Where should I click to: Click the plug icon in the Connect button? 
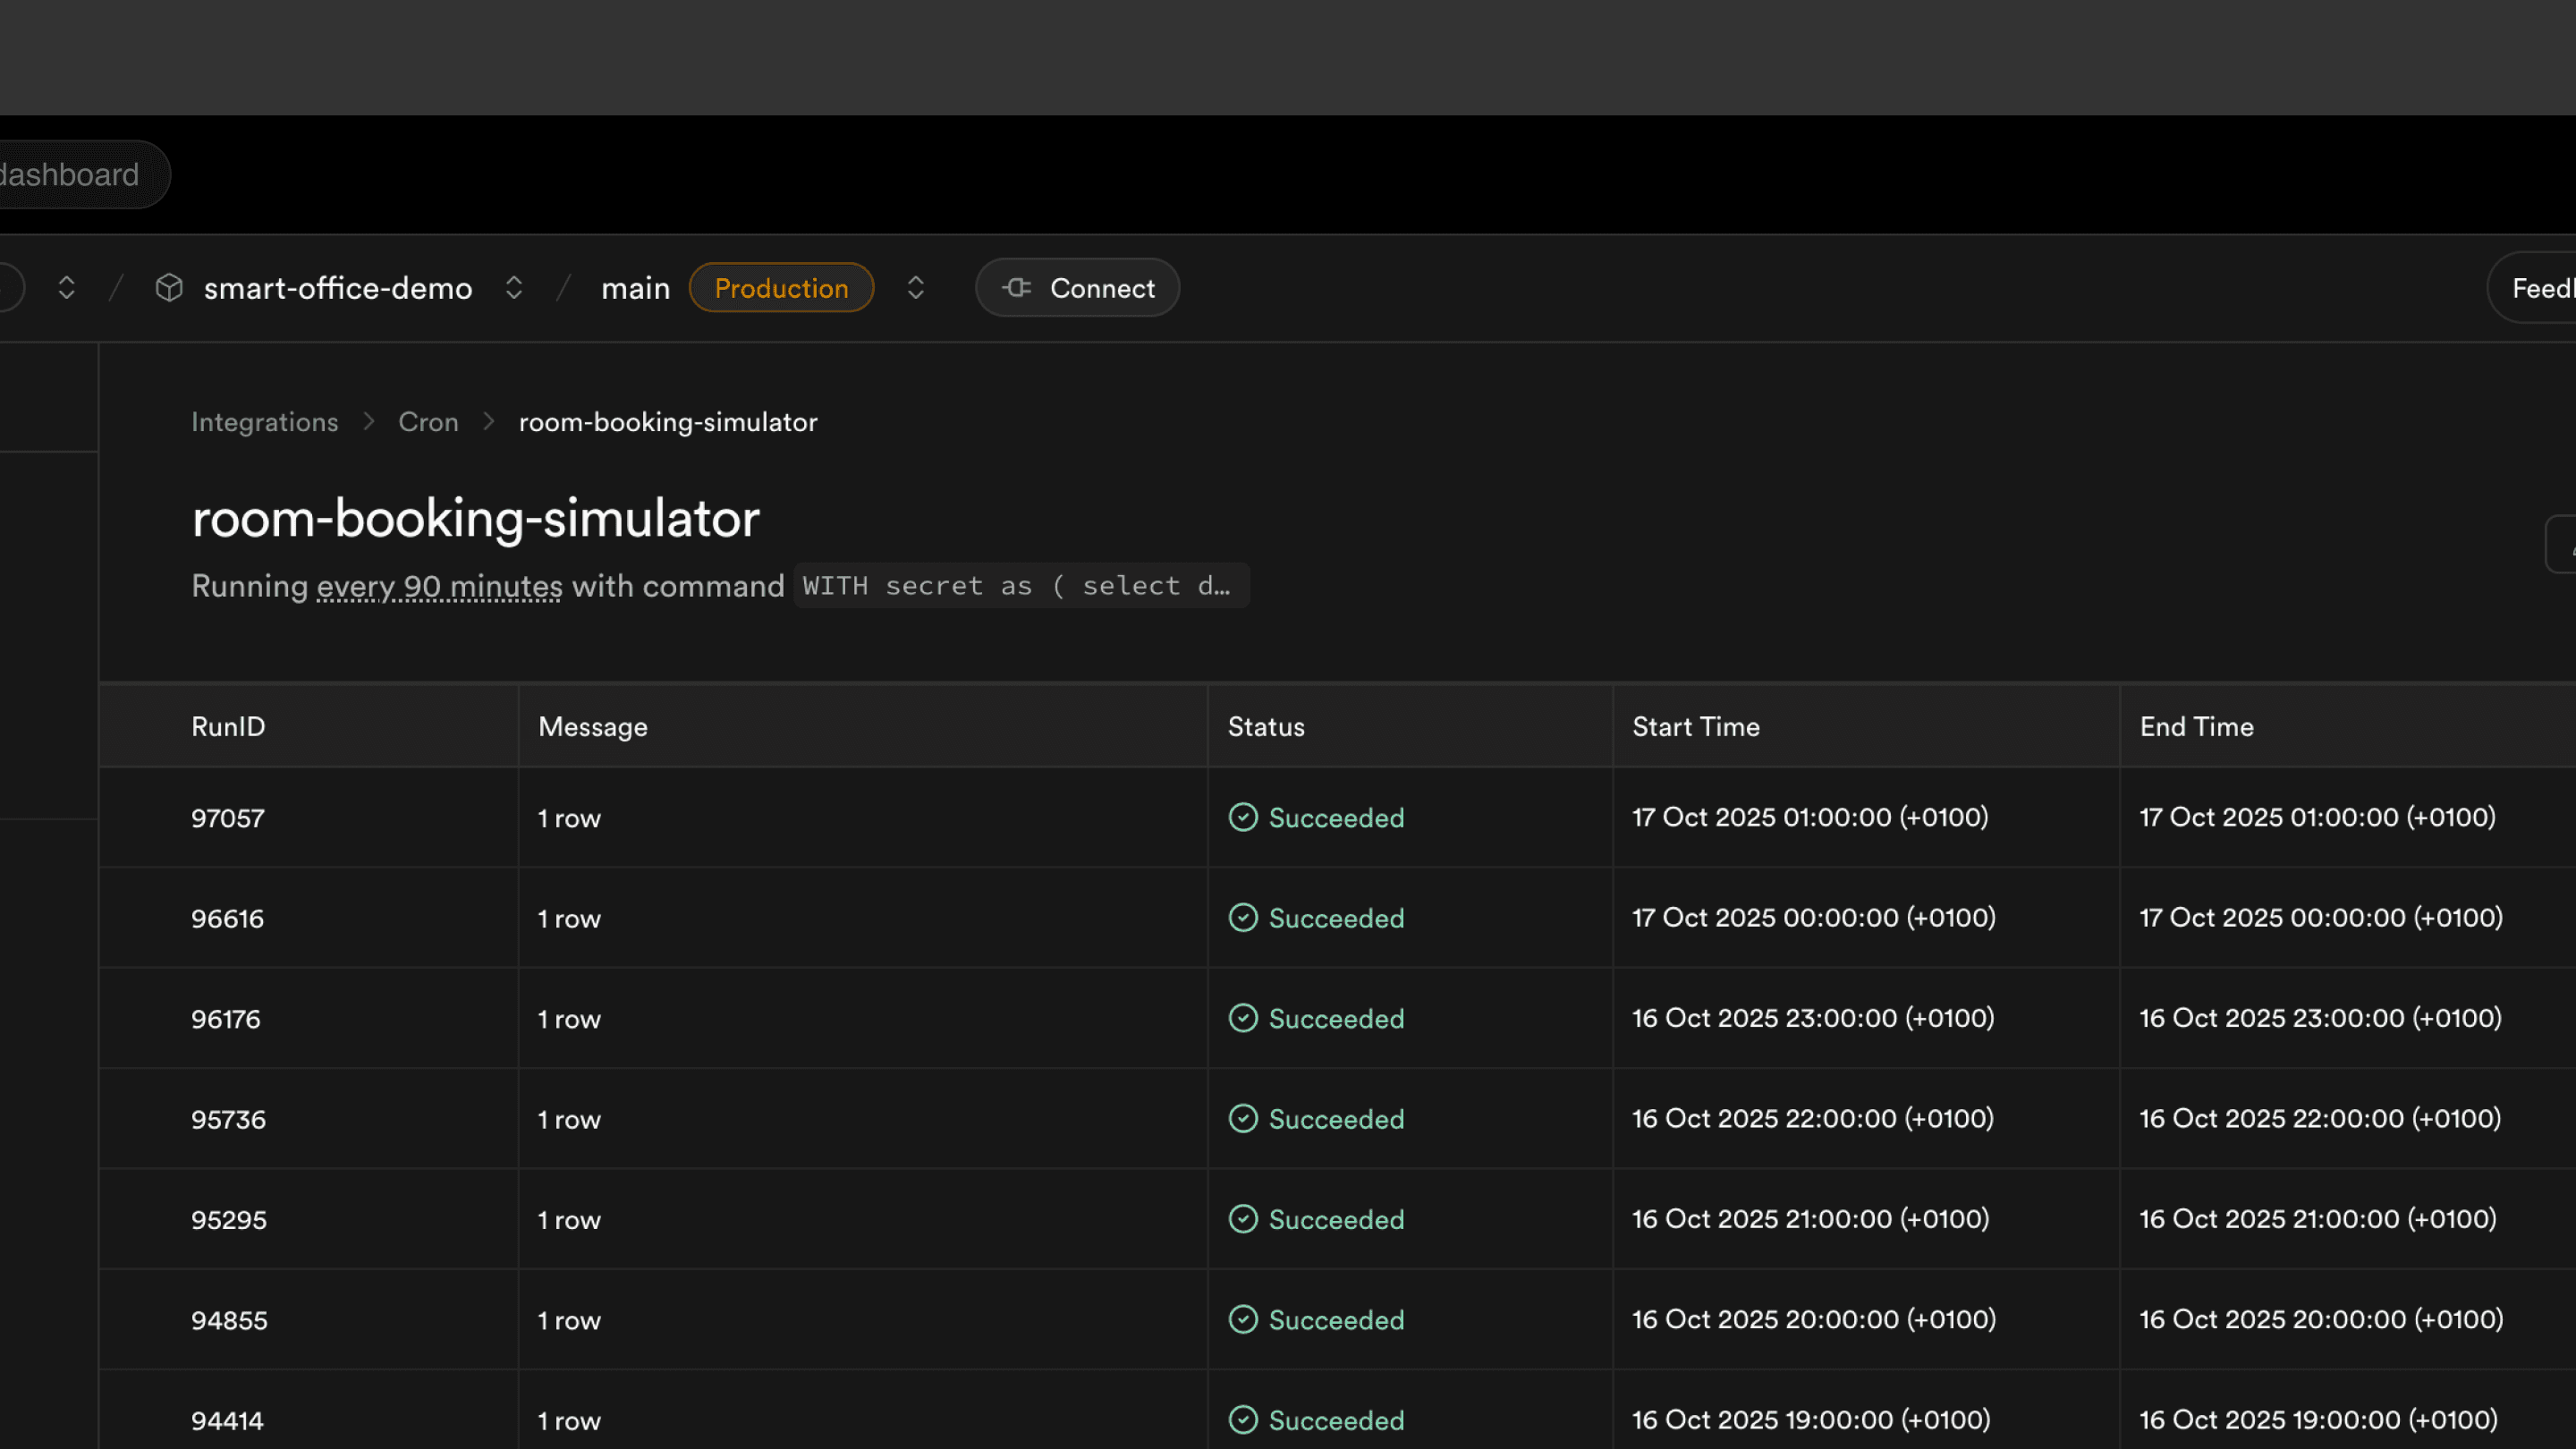[x=1016, y=288]
